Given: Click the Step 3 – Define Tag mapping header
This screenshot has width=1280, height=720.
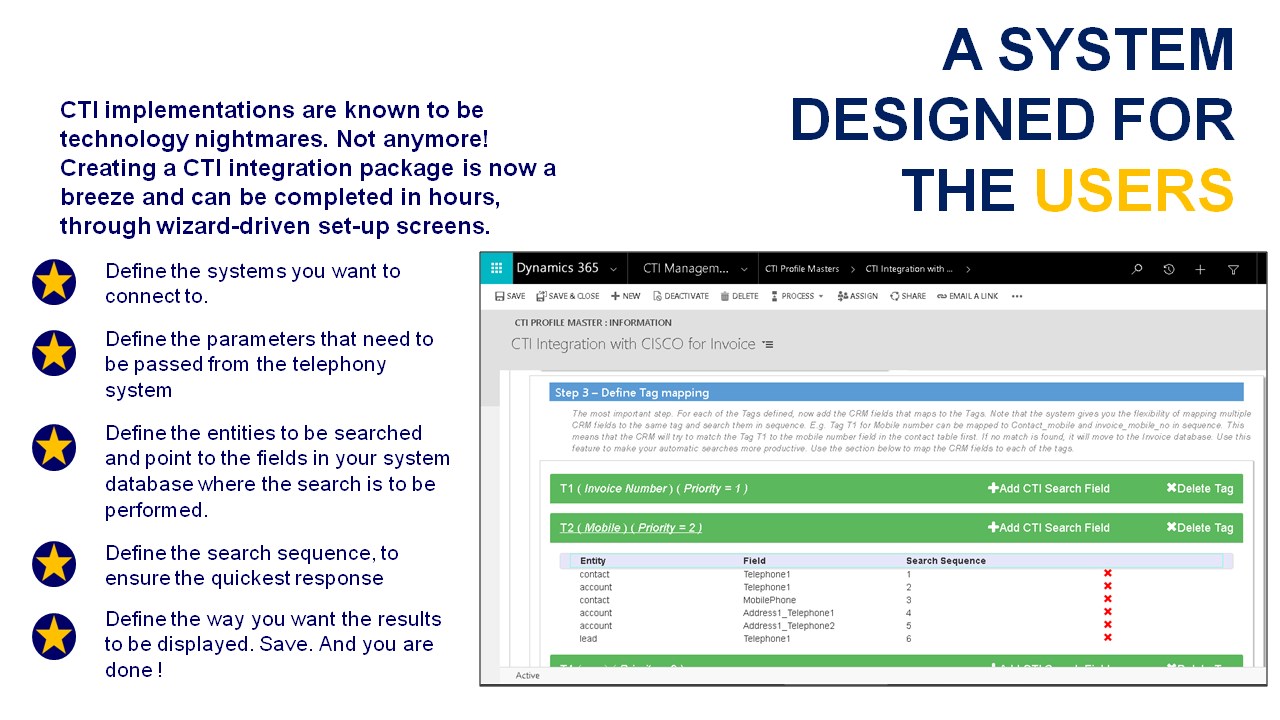Looking at the screenshot, I should (x=896, y=392).
